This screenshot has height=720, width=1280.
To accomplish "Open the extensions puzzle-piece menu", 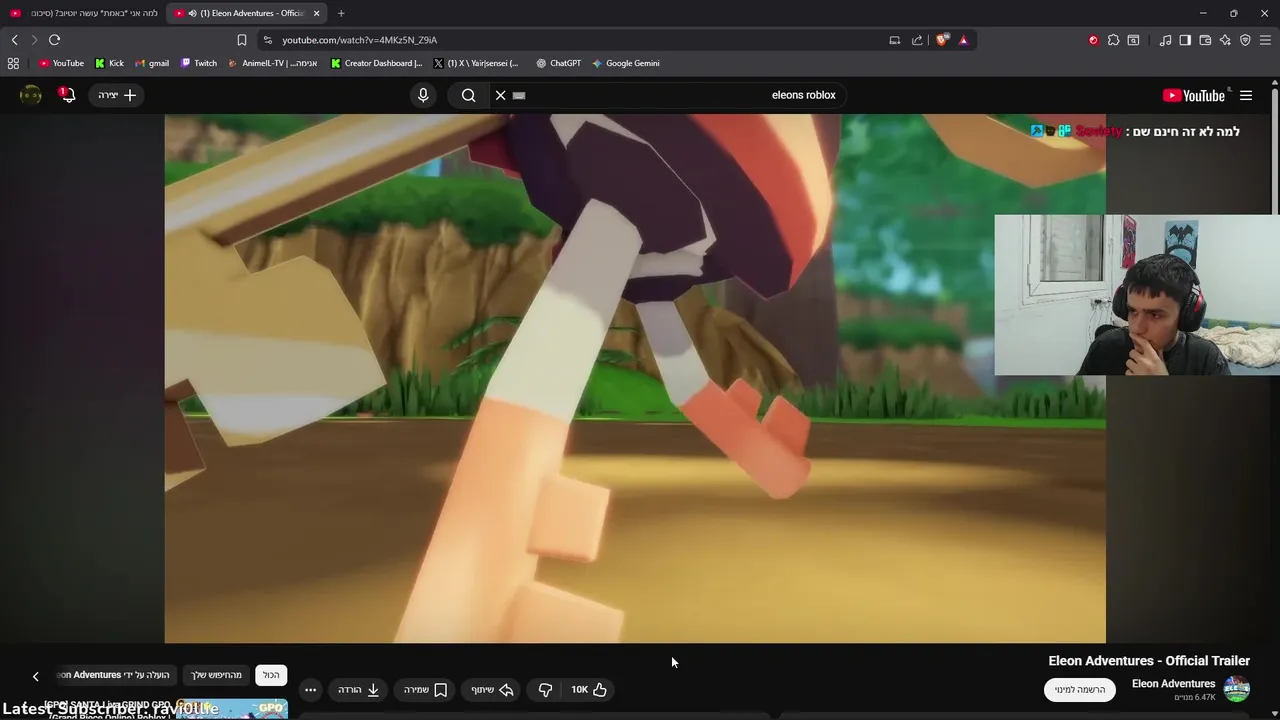I will (x=1113, y=40).
